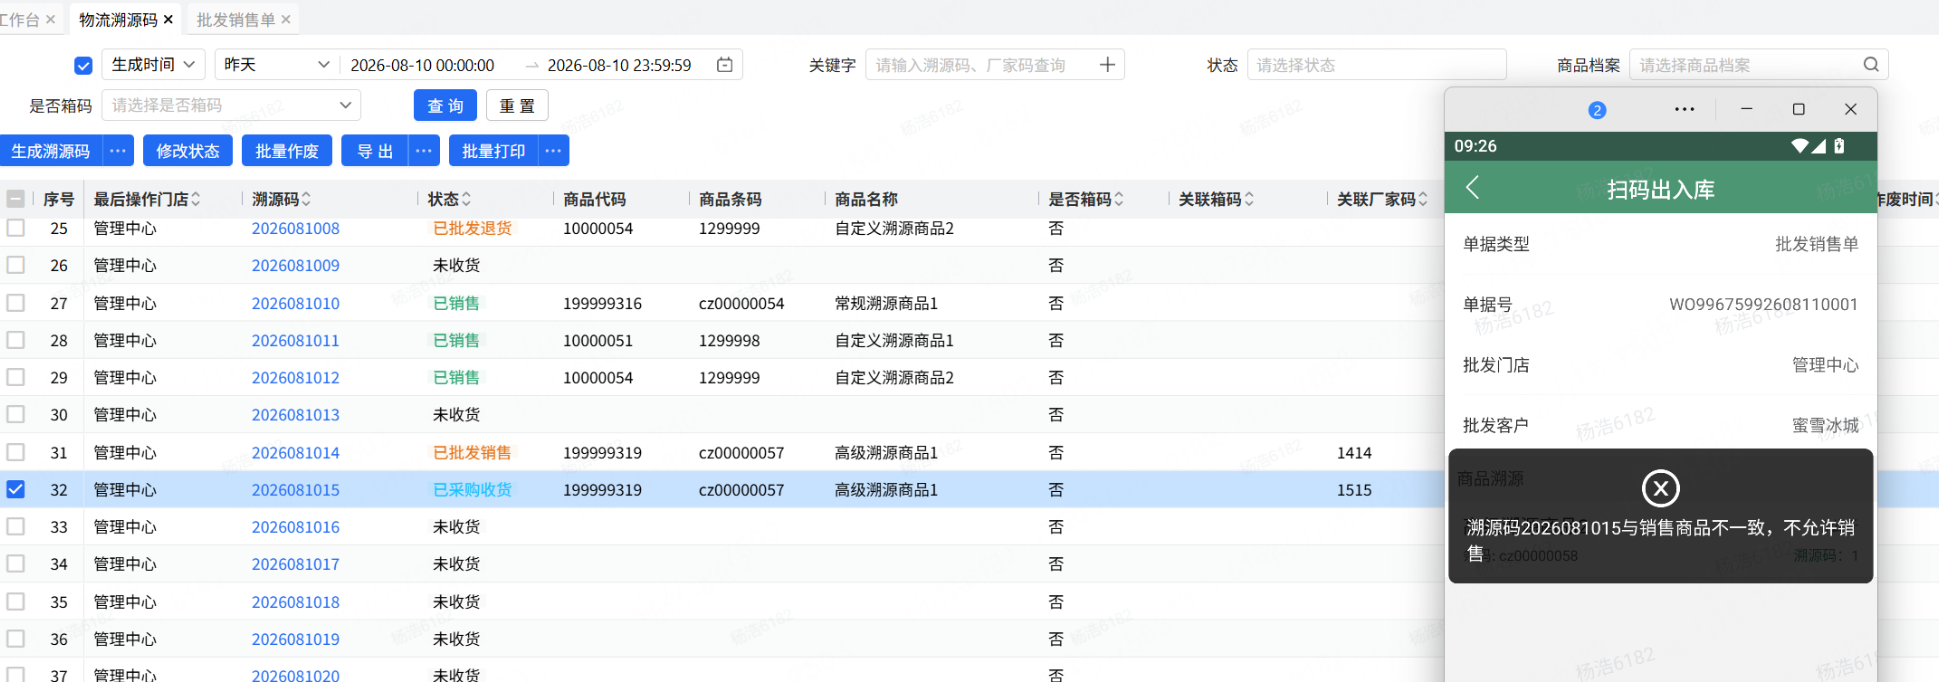Click the start date 2026-08-10 00:00:00 field
1939x682 pixels.
422,65
